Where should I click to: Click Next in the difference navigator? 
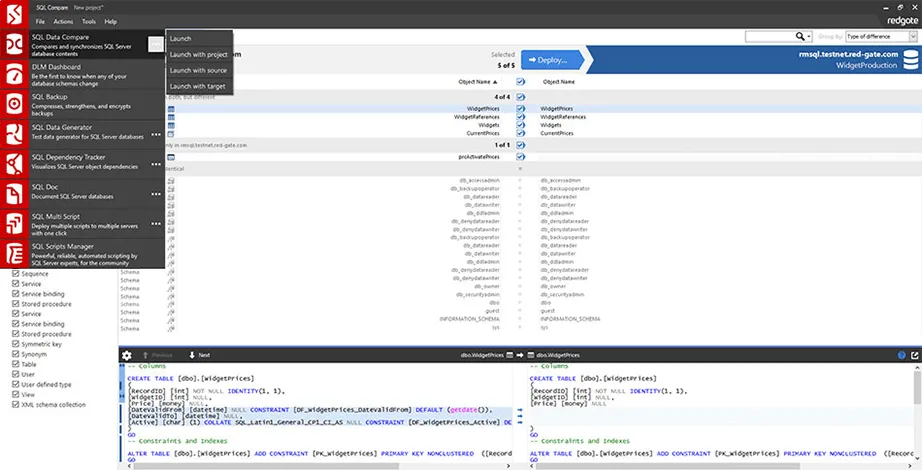(x=198, y=355)
